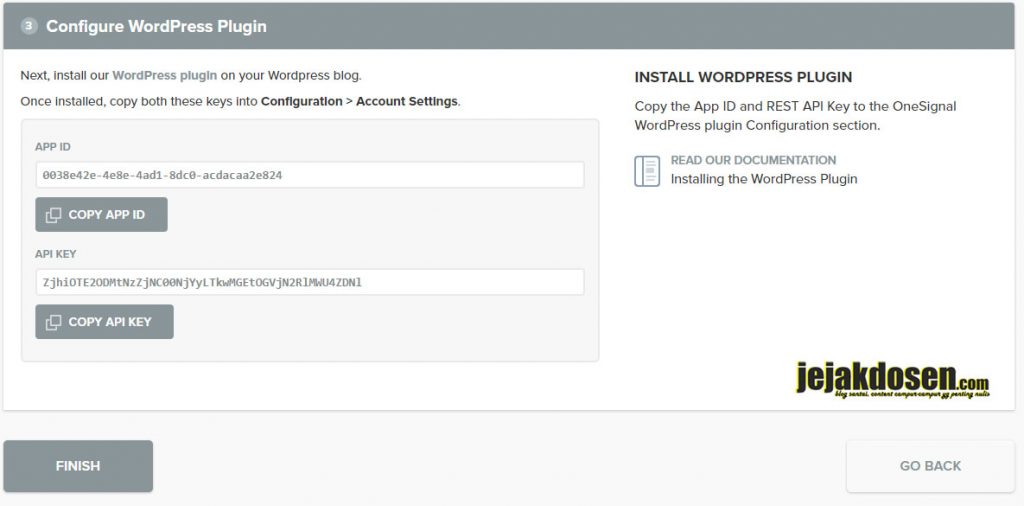The height and width of the screenshot is (506, 1024).
Task: Focus the App ID input field
Action: pyautogui.click(x=310, y=175)
